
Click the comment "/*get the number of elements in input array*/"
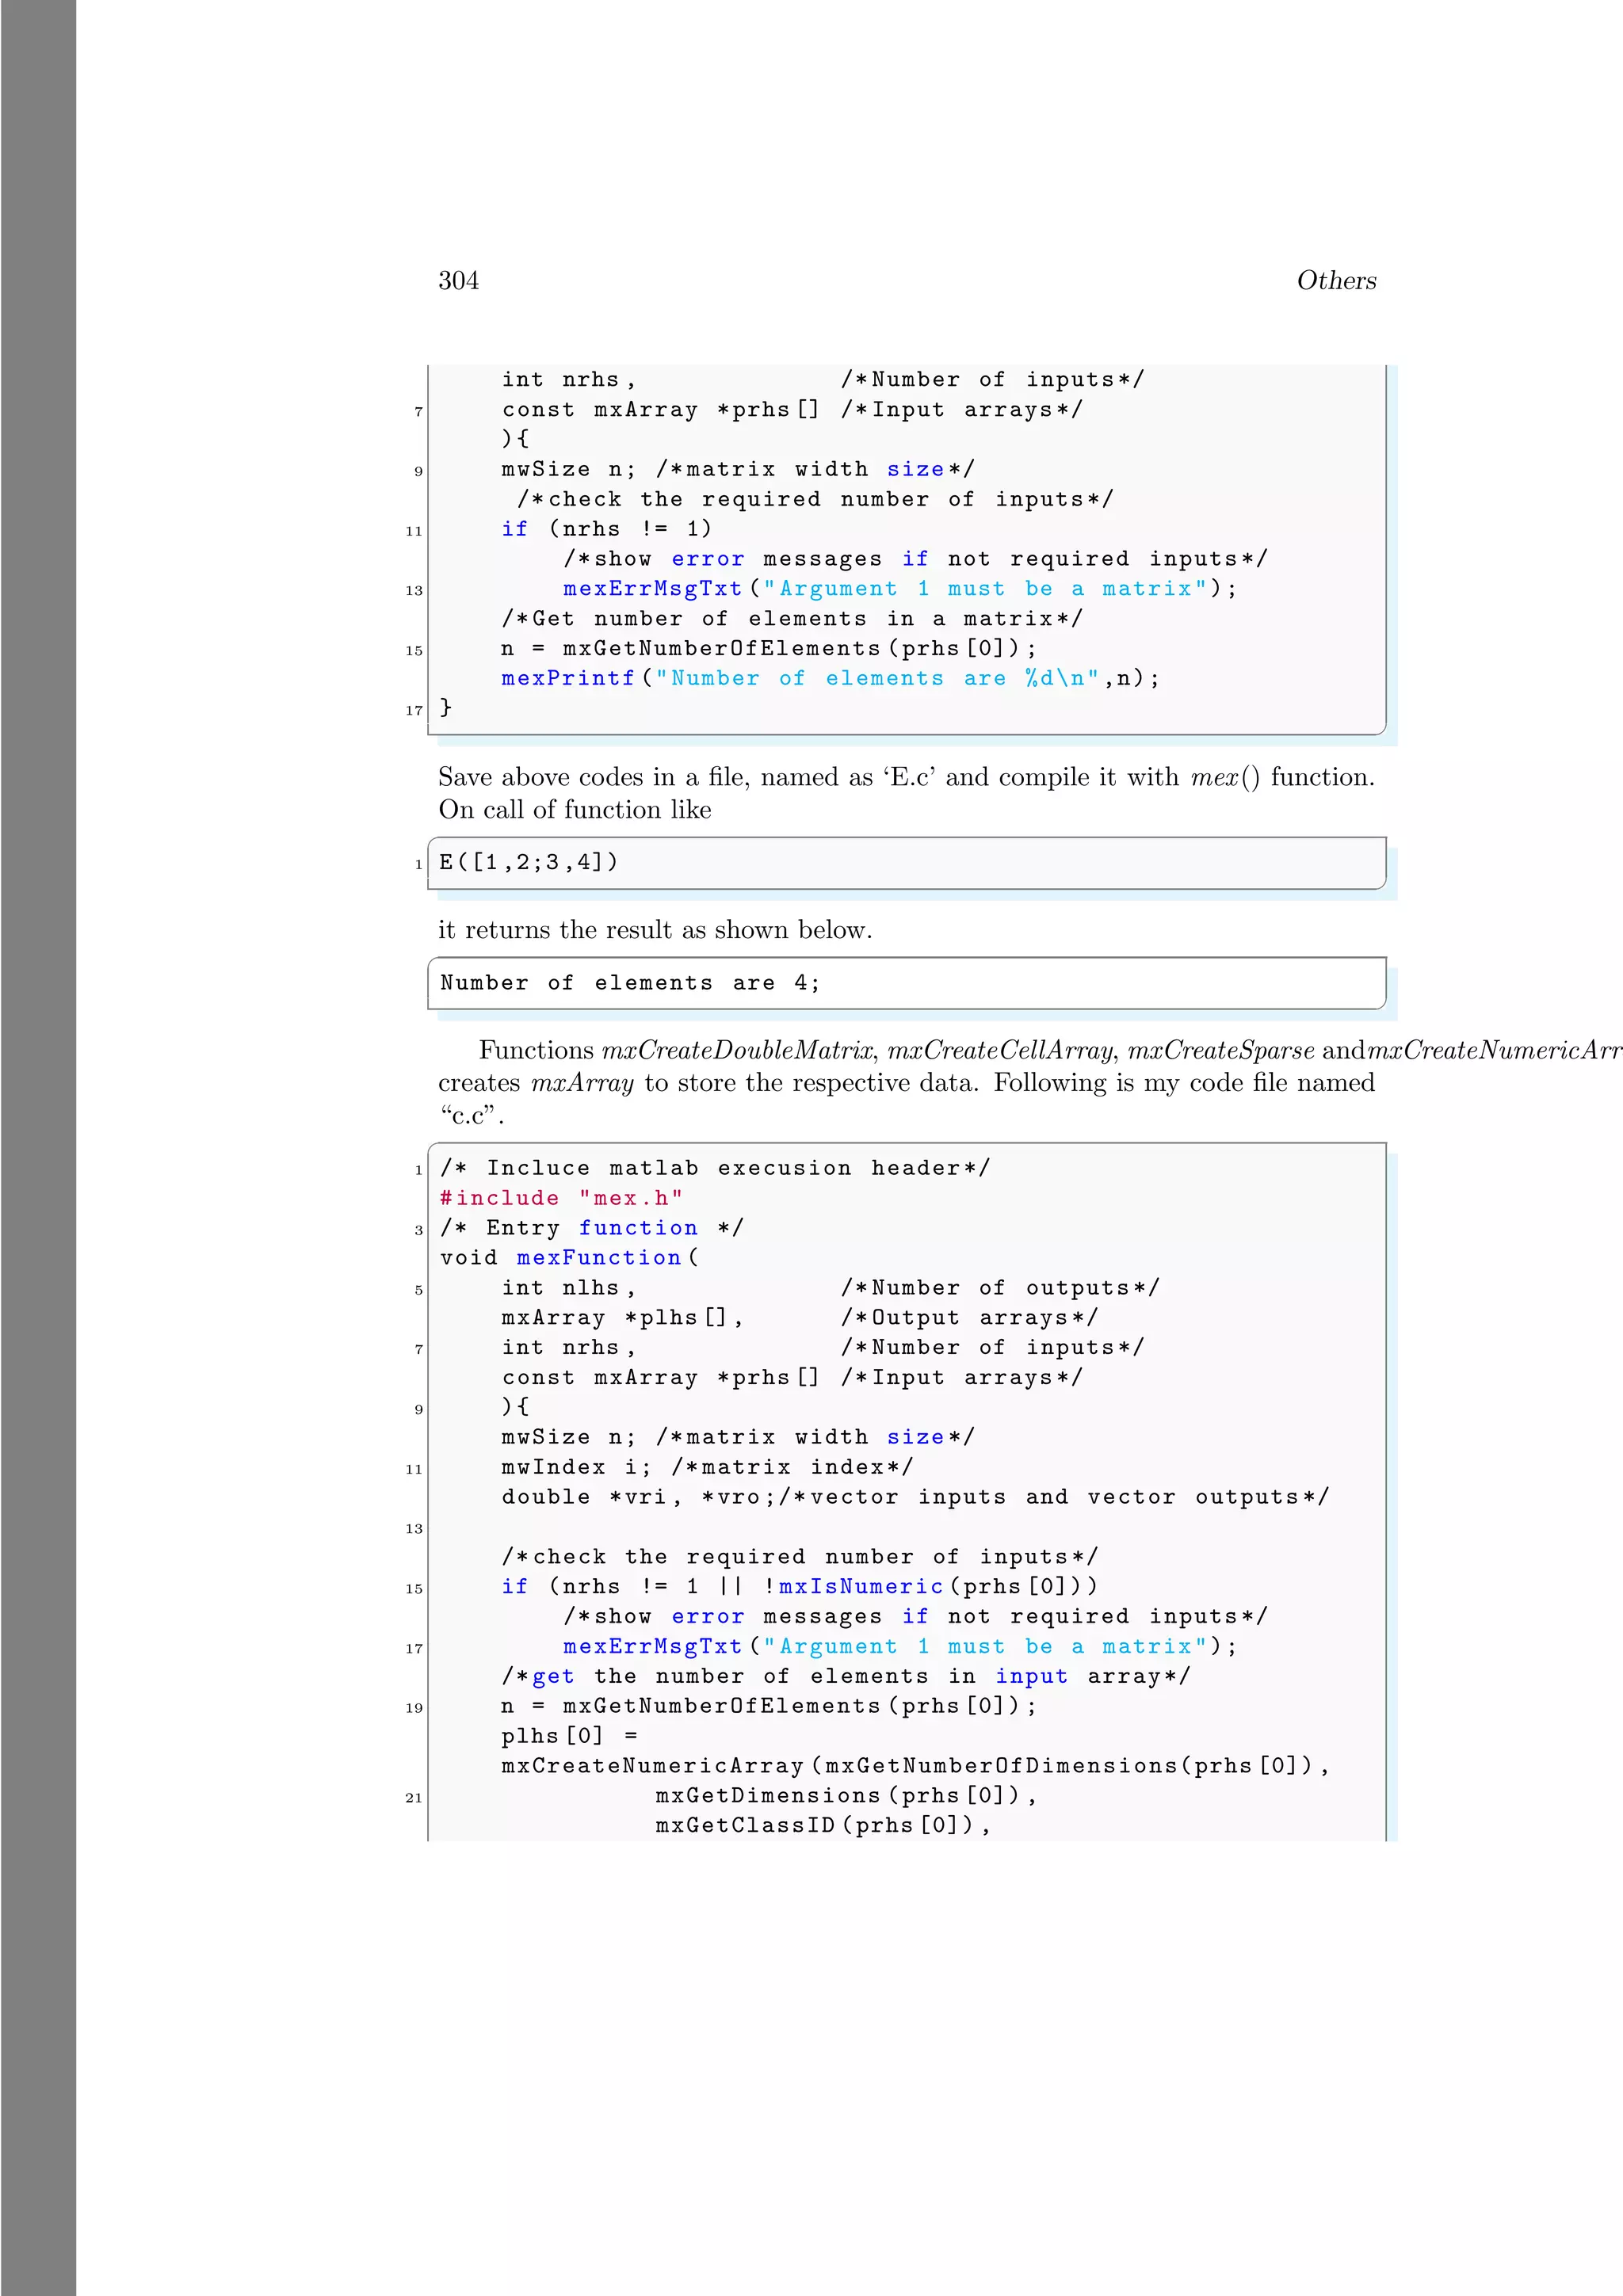click(x=846, y=1677)
